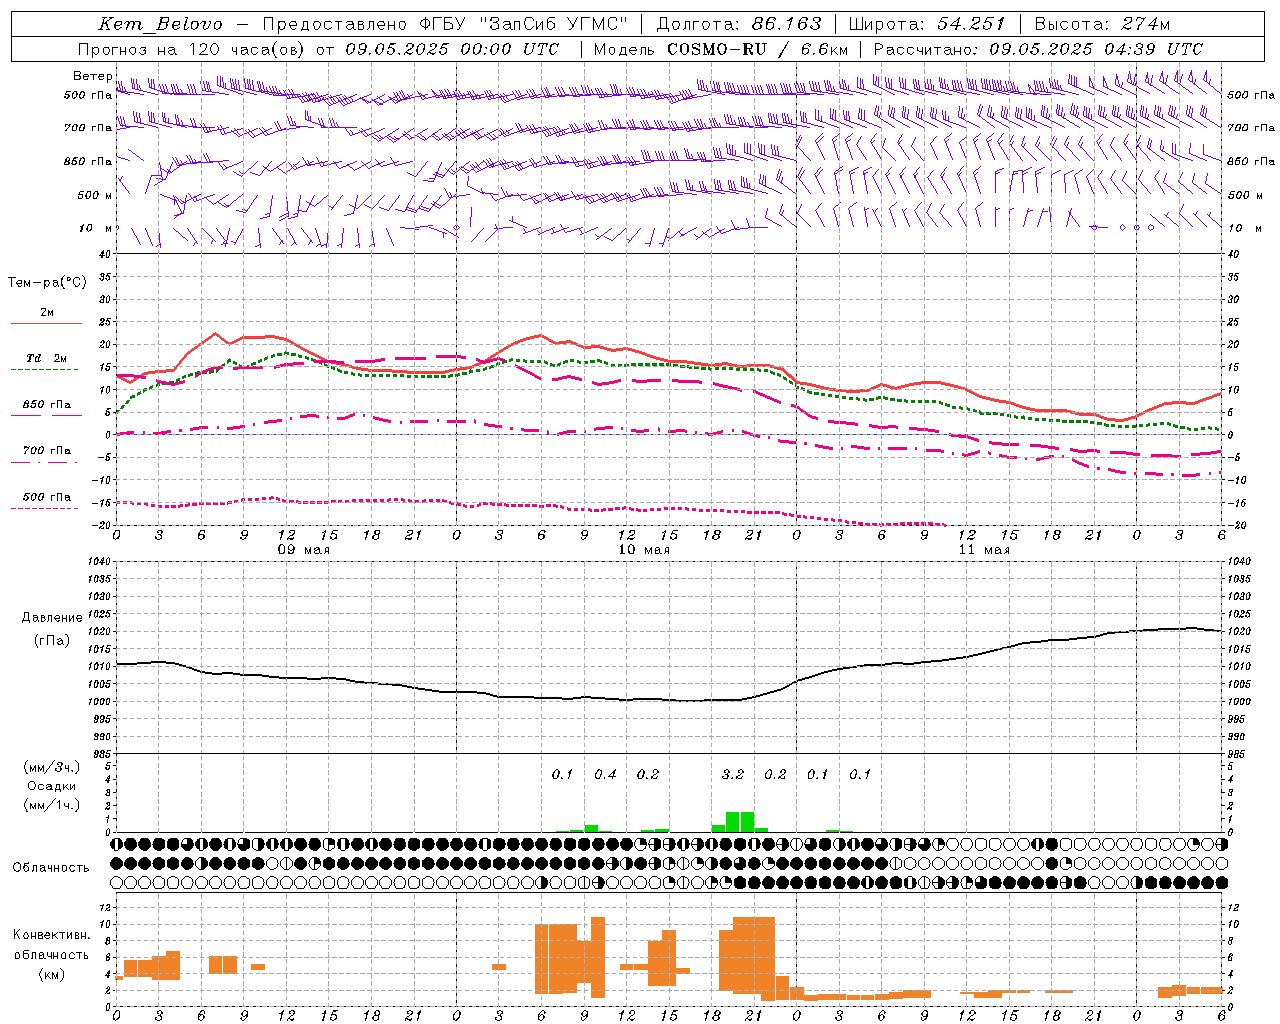Click the Ветер panel label
This screenshot has width=1280, height=1024.
92,76
